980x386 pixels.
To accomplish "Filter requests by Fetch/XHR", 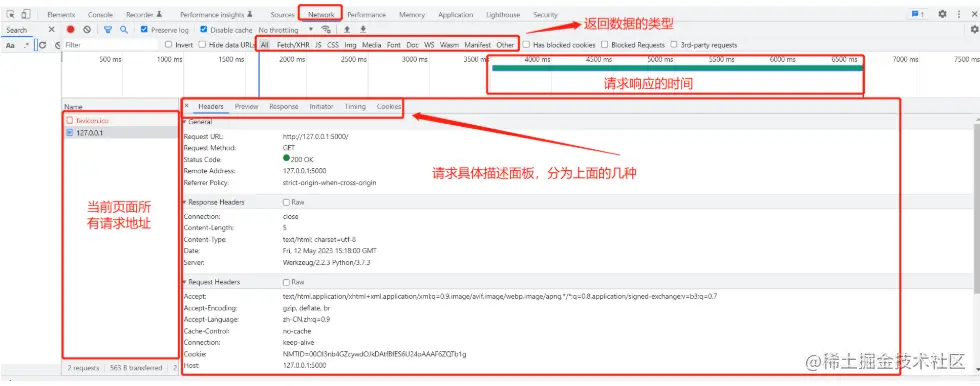I will (293, 45).
